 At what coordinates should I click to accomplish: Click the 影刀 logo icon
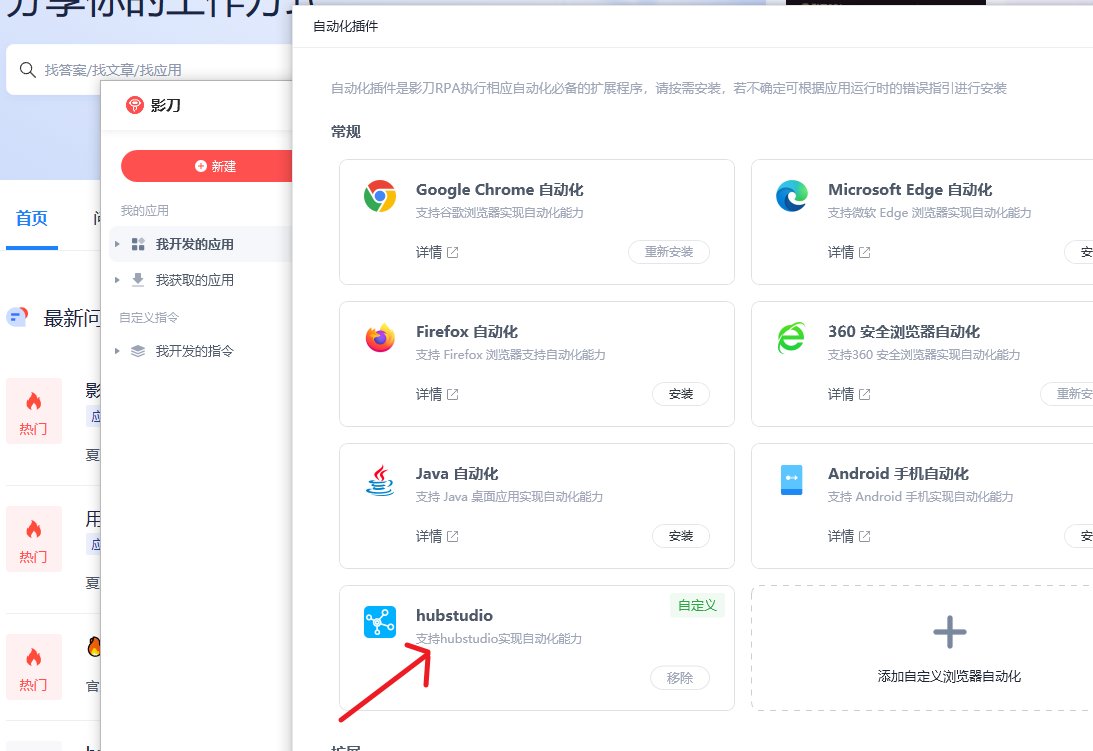[134, 105]
